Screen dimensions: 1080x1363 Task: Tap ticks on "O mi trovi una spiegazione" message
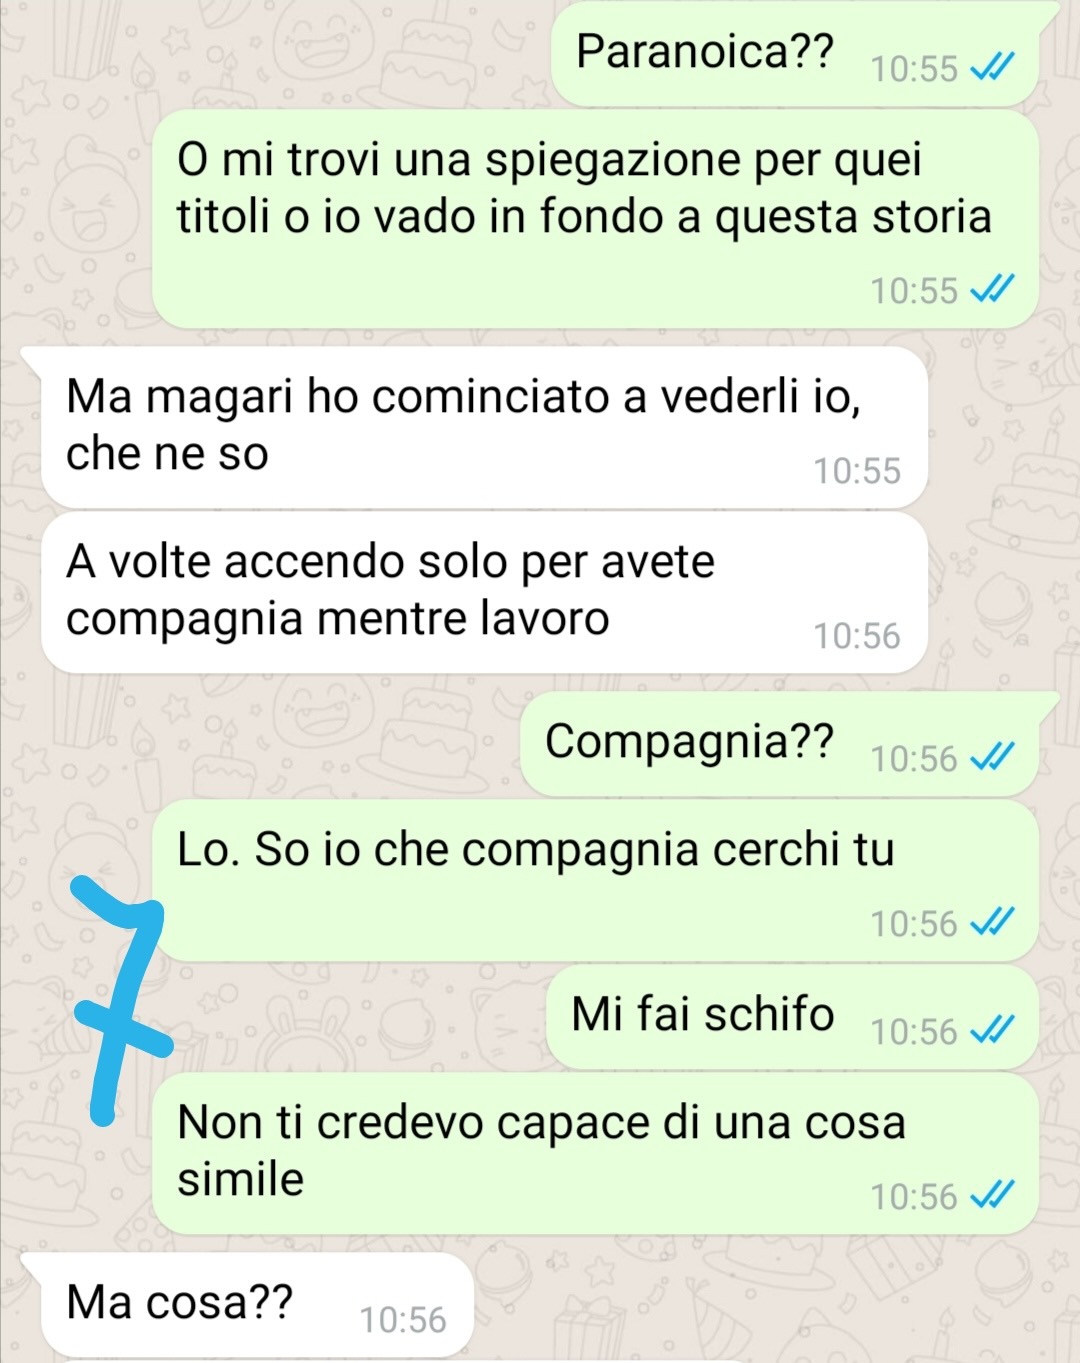[993, 289]
